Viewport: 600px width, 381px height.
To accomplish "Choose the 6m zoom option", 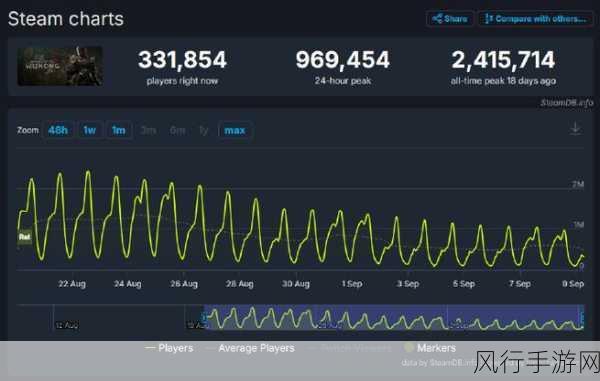I will point(178,130).
